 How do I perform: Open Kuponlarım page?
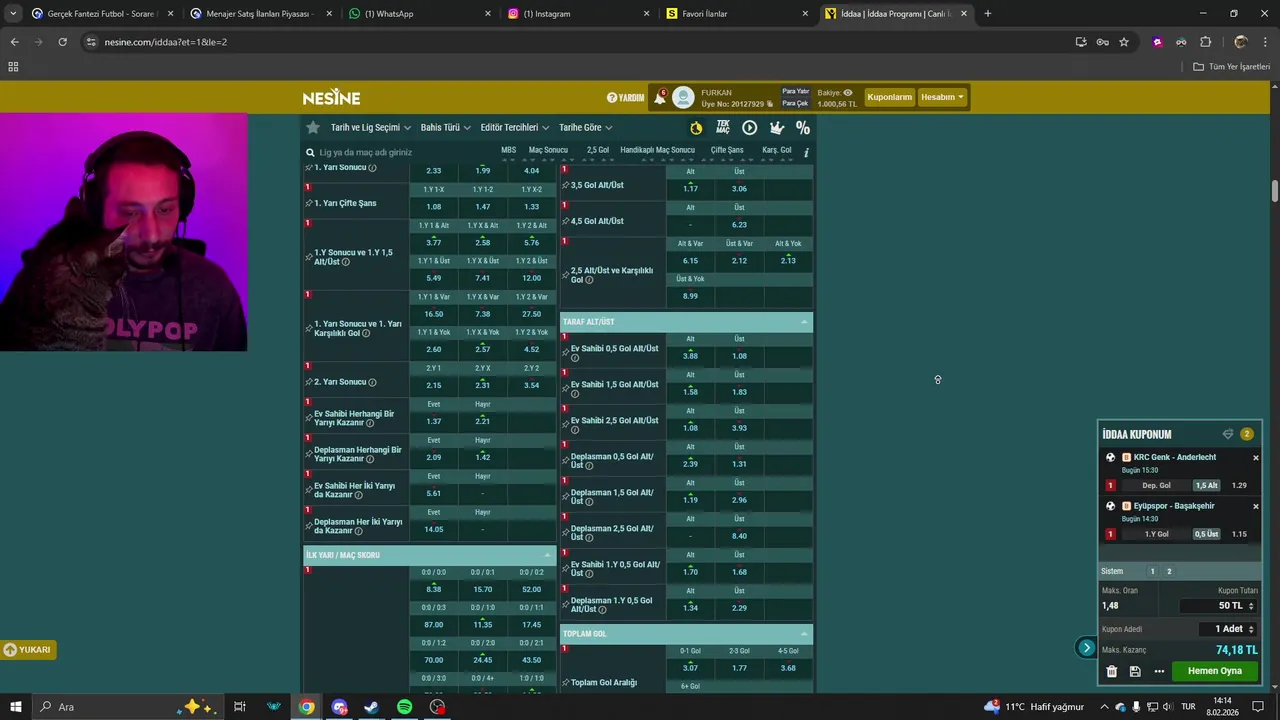tap(889, 97)
